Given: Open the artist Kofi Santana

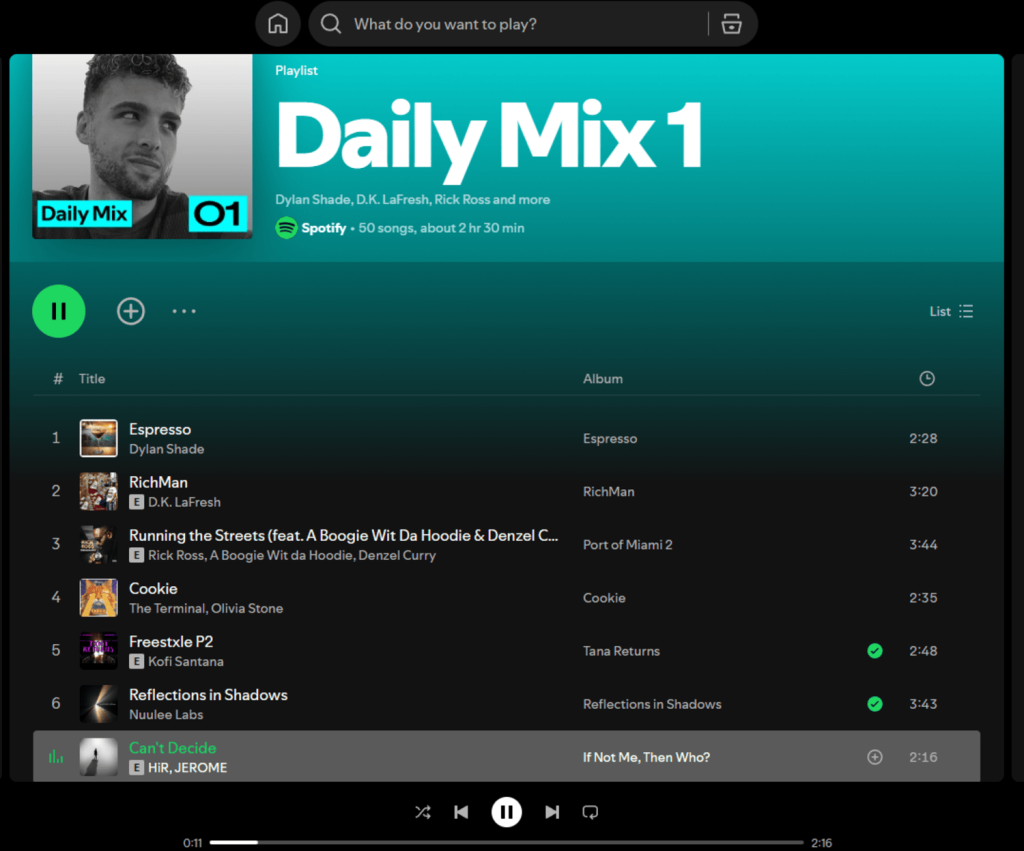Looking at the screenshot, I should [185, 662].
